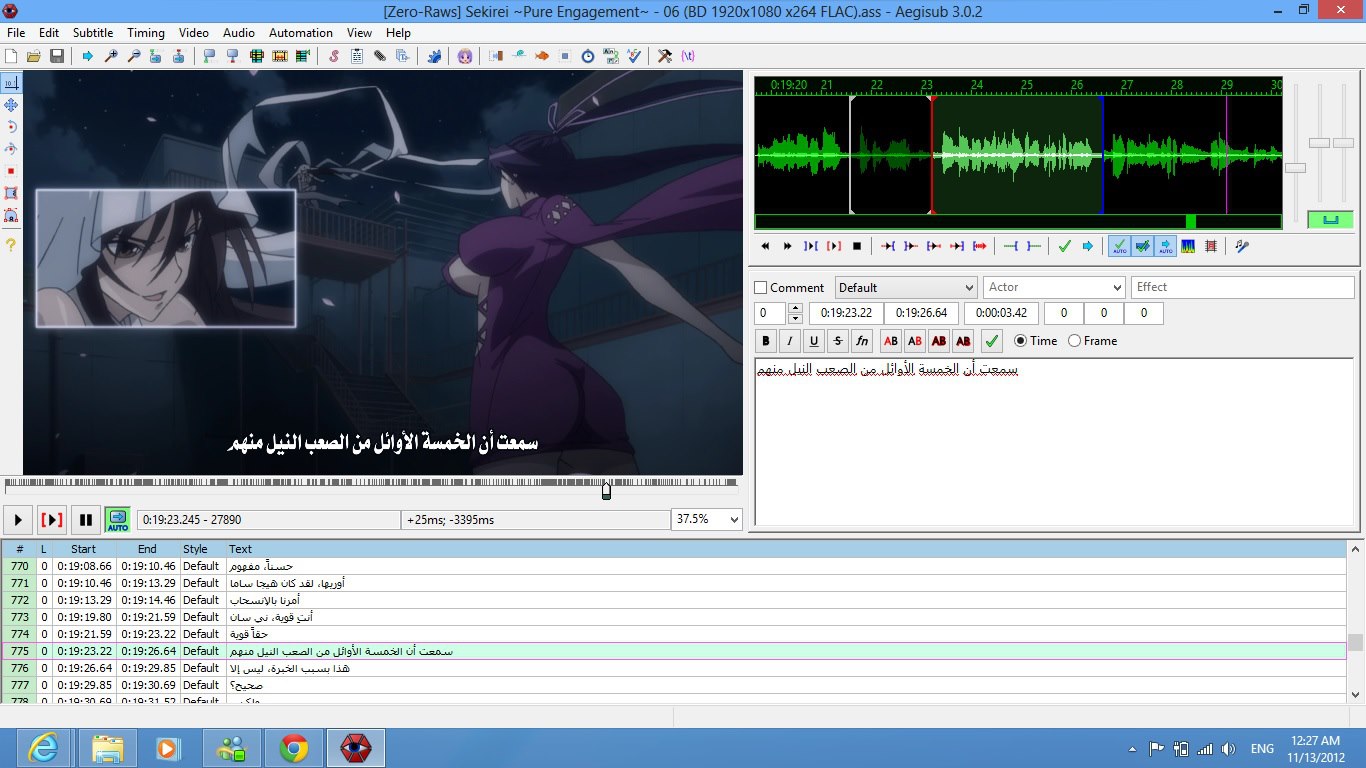Select the drag subtitles visual tool
Viewport: 1366px width, 768px height.
pos(11,105)
